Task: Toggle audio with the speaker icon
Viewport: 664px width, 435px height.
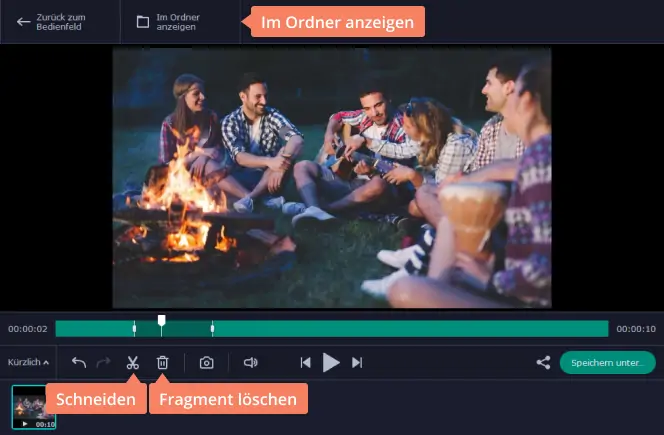Action: (251, 363)
